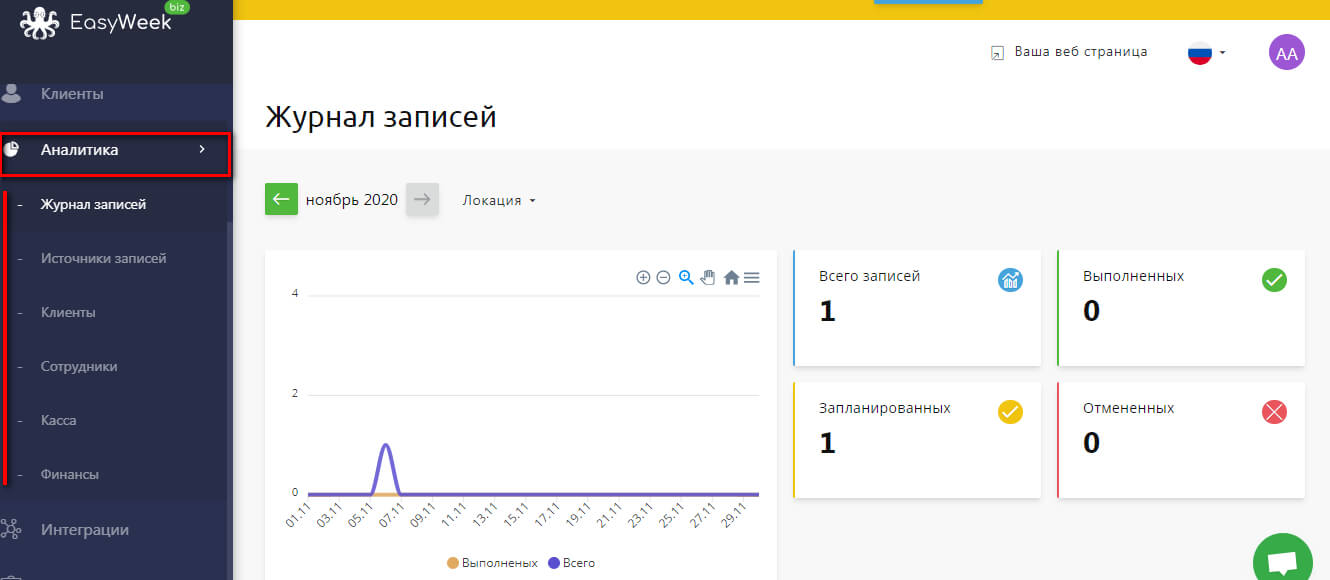Viewport: 1330px width, 580px height.
Task: Activate the hand panning tool on chart
Action: (708, 278)
